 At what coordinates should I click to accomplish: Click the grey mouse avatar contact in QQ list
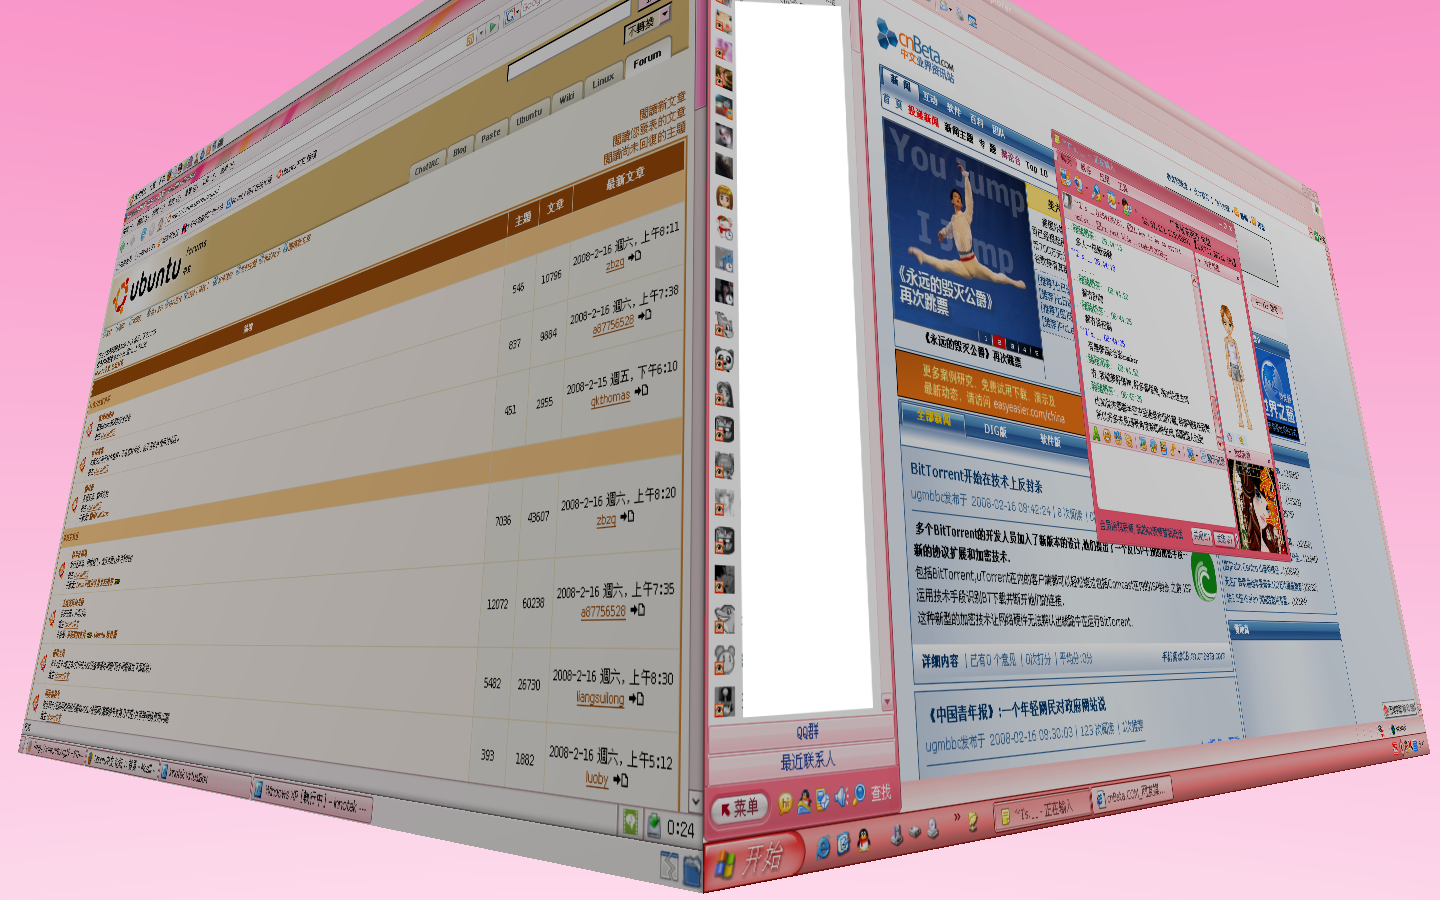click(x=725, y=660)
